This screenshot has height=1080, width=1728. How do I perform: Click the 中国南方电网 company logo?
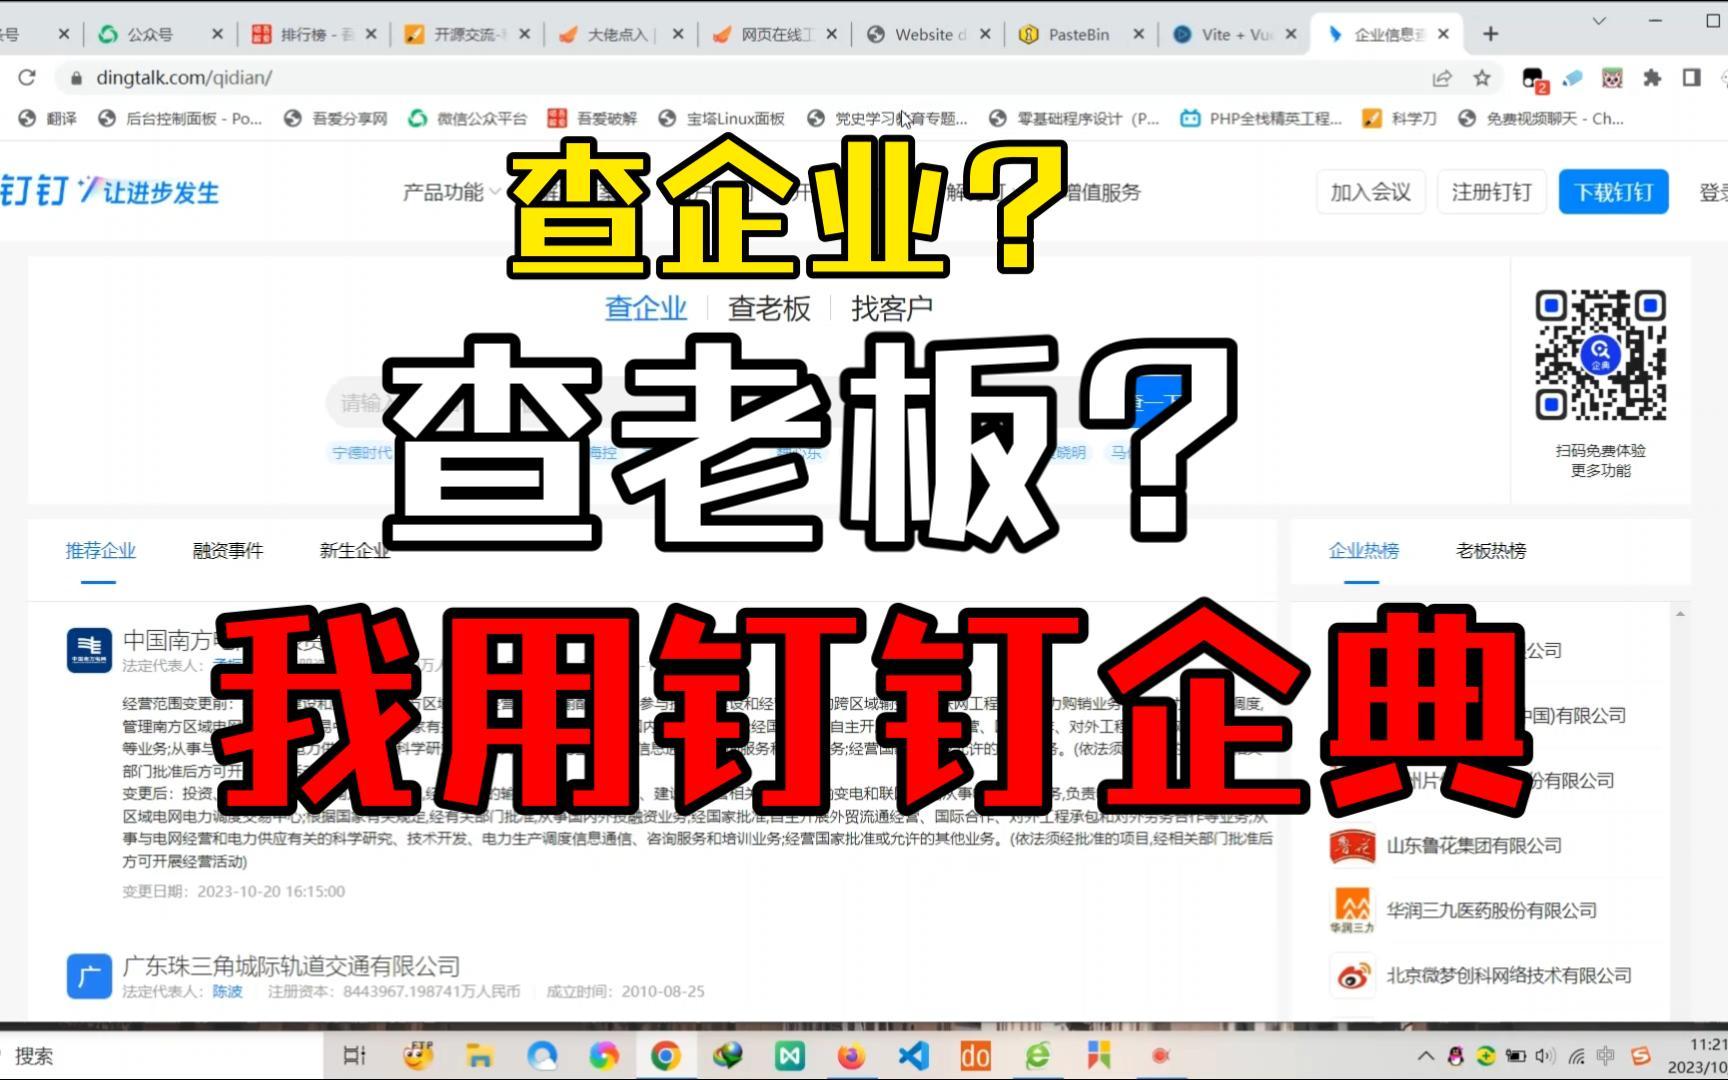pos(89,650)
